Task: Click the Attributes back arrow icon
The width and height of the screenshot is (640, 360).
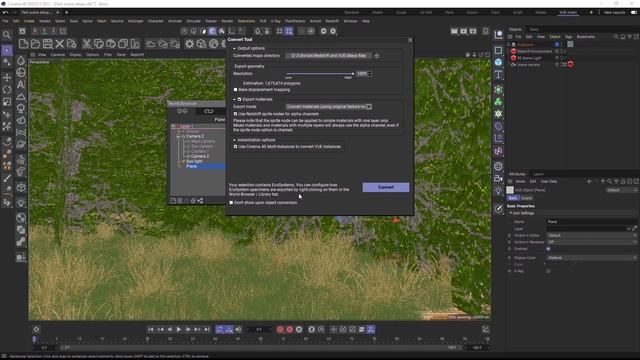Action: point(589,181)
